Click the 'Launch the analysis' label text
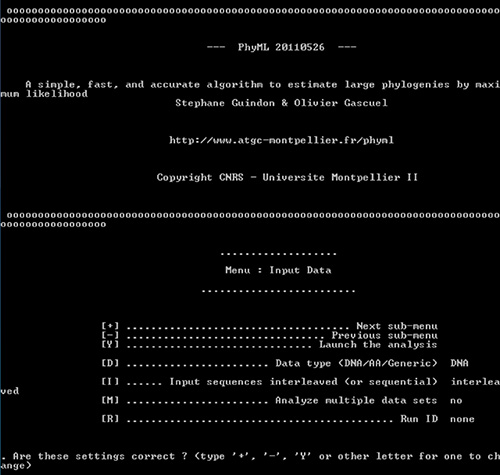Viewport: 500px width, 475px height. pos(378,345)
